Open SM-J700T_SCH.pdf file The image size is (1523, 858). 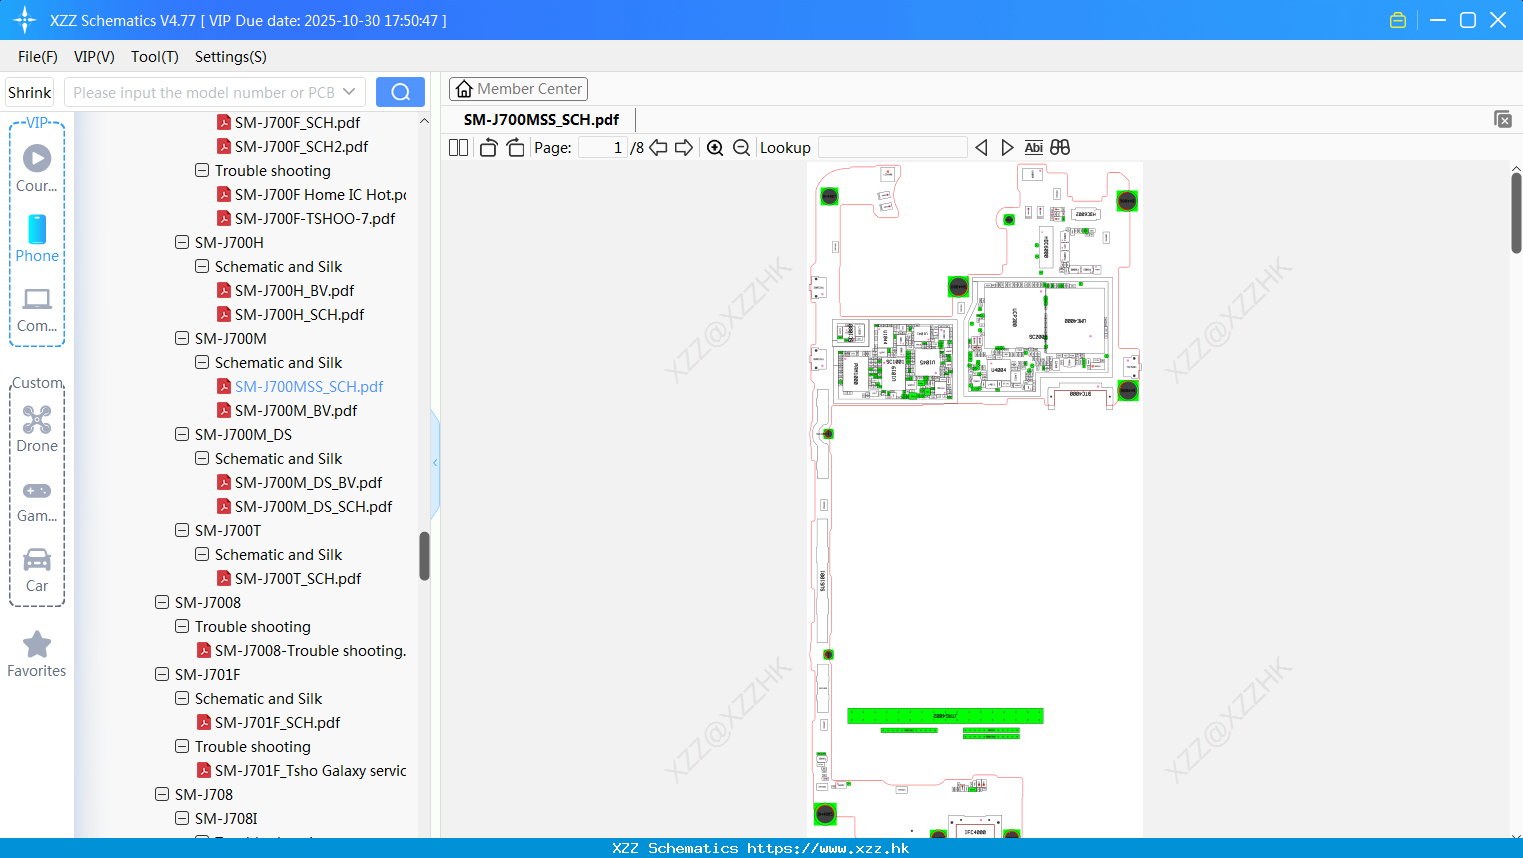pos(298,578)
